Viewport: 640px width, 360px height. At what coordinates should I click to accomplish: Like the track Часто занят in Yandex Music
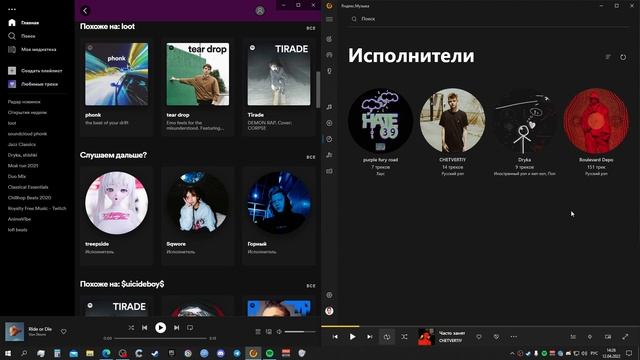pos(479,337)
